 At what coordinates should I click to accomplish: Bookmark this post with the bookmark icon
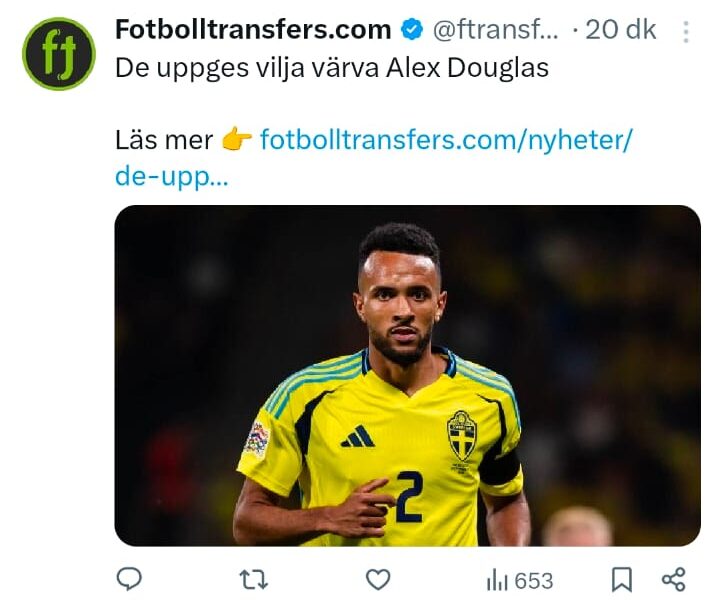[622, 580]
